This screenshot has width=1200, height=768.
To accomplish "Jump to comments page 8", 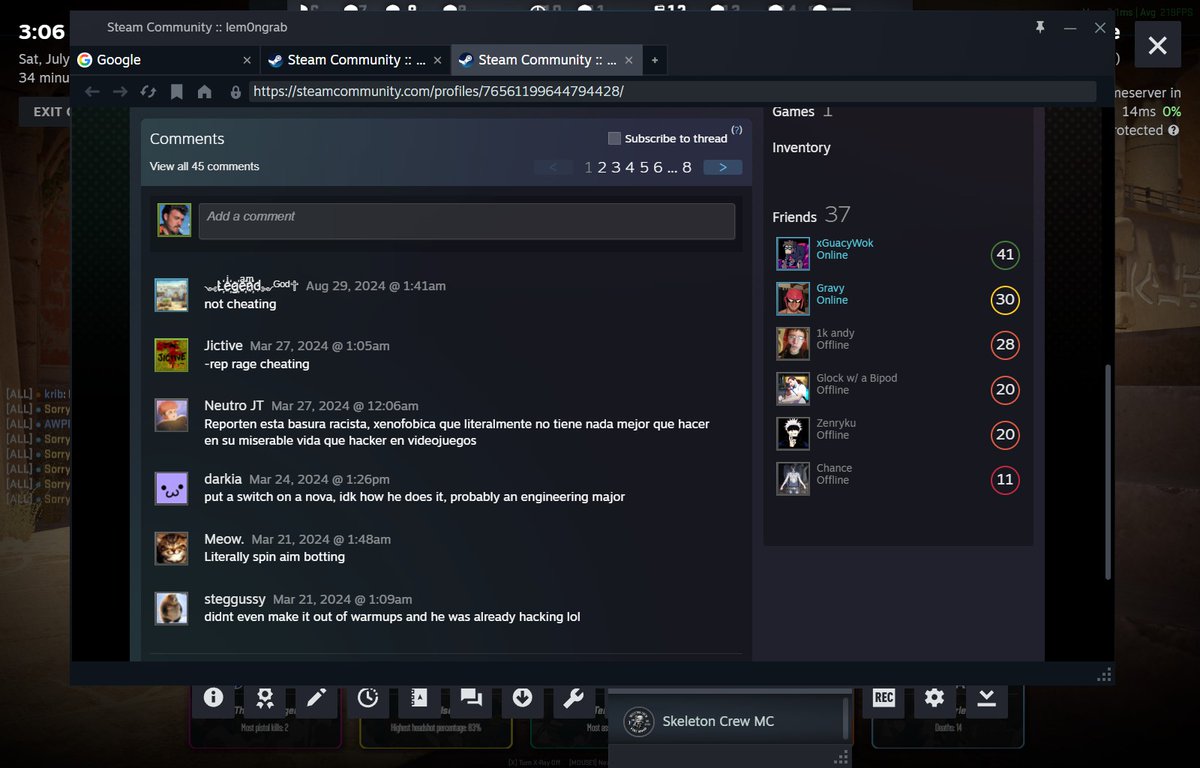I will (687, 167).
